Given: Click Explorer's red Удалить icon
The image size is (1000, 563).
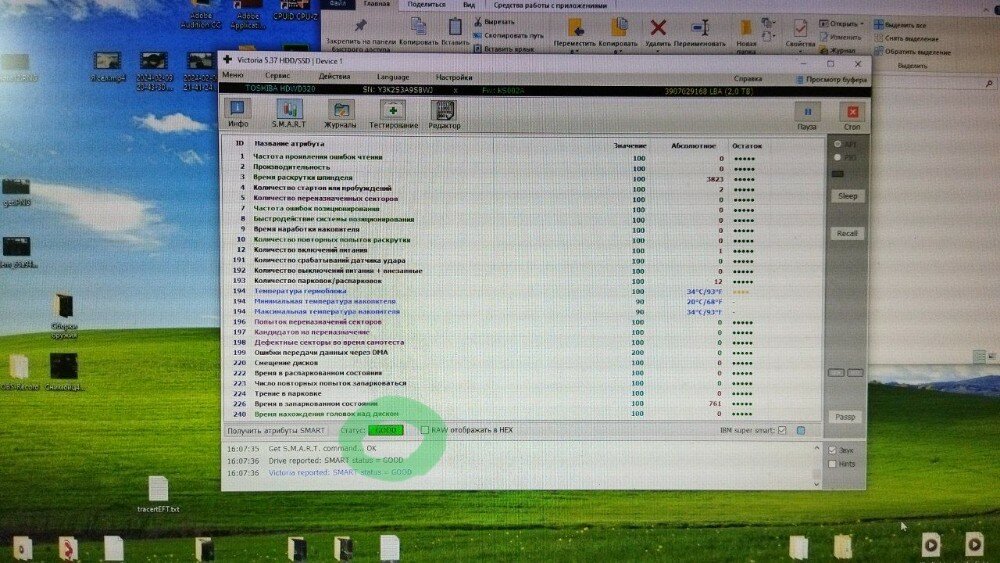Looking at the screenshot, I should (658, 27).
